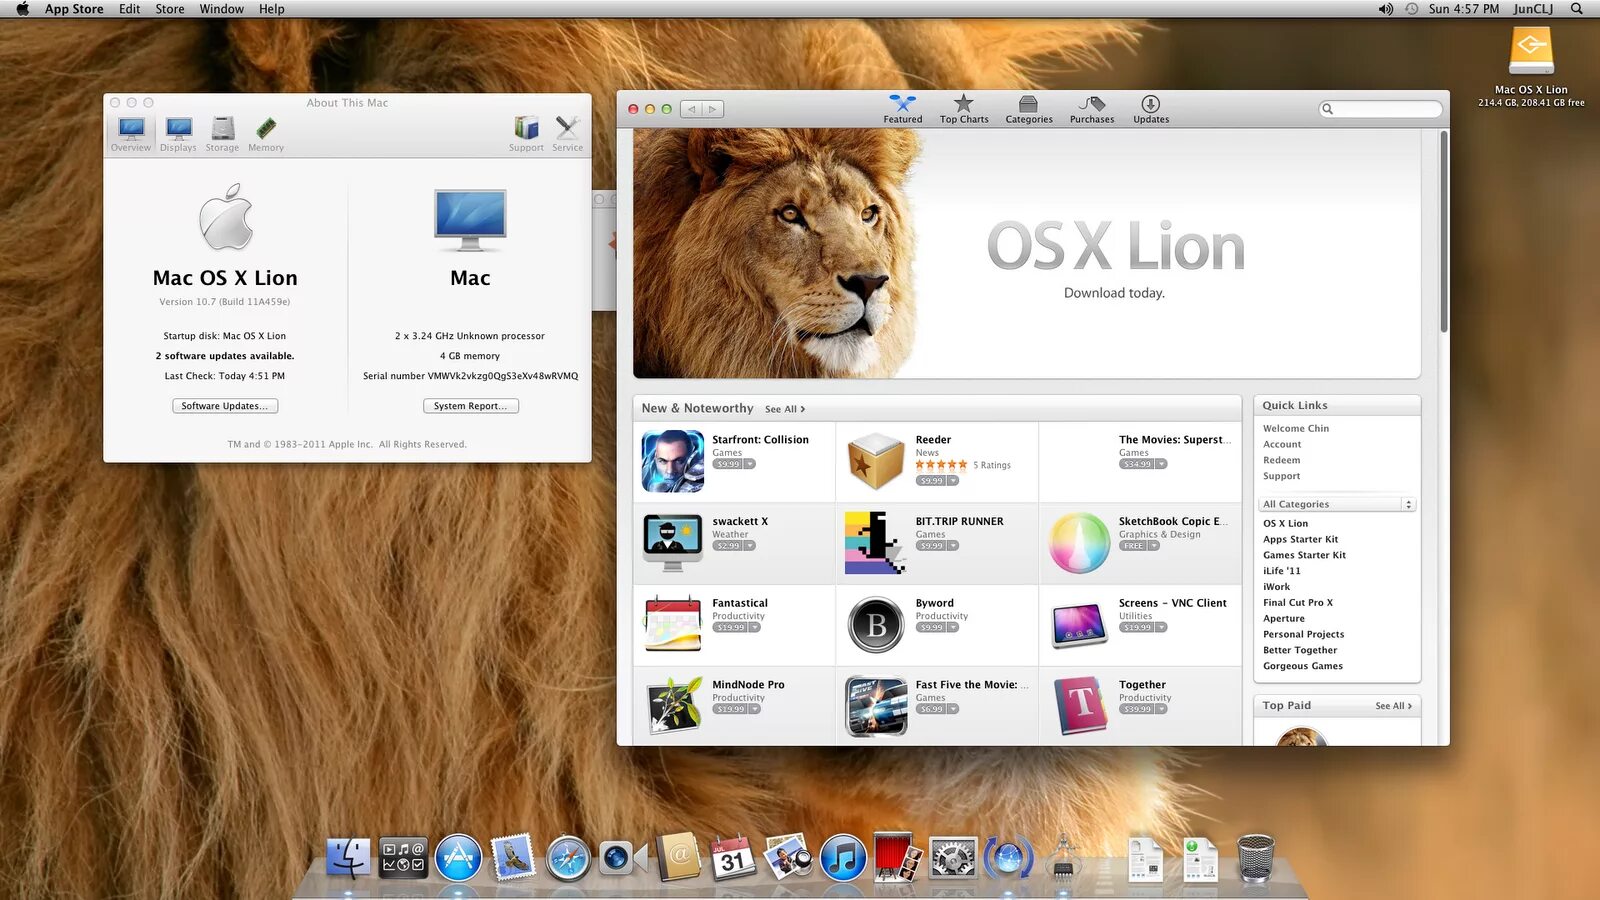Image resolution: width=1600 pixels, height=900 pixels.
Task: Open Apps Starter Kit quick link
Action: click(1300, 539)
